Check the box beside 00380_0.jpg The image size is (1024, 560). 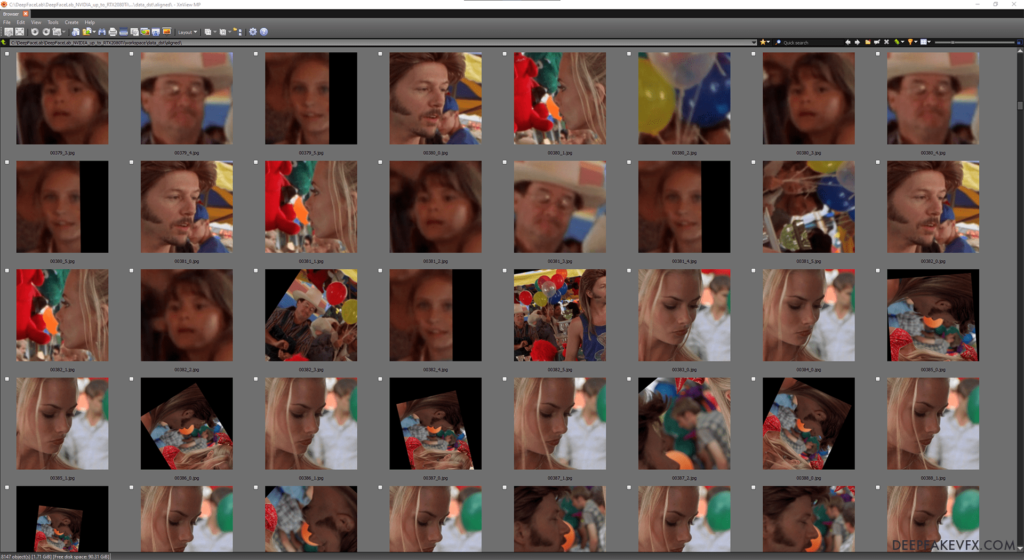pyautogui.click(x=380, y=54)
